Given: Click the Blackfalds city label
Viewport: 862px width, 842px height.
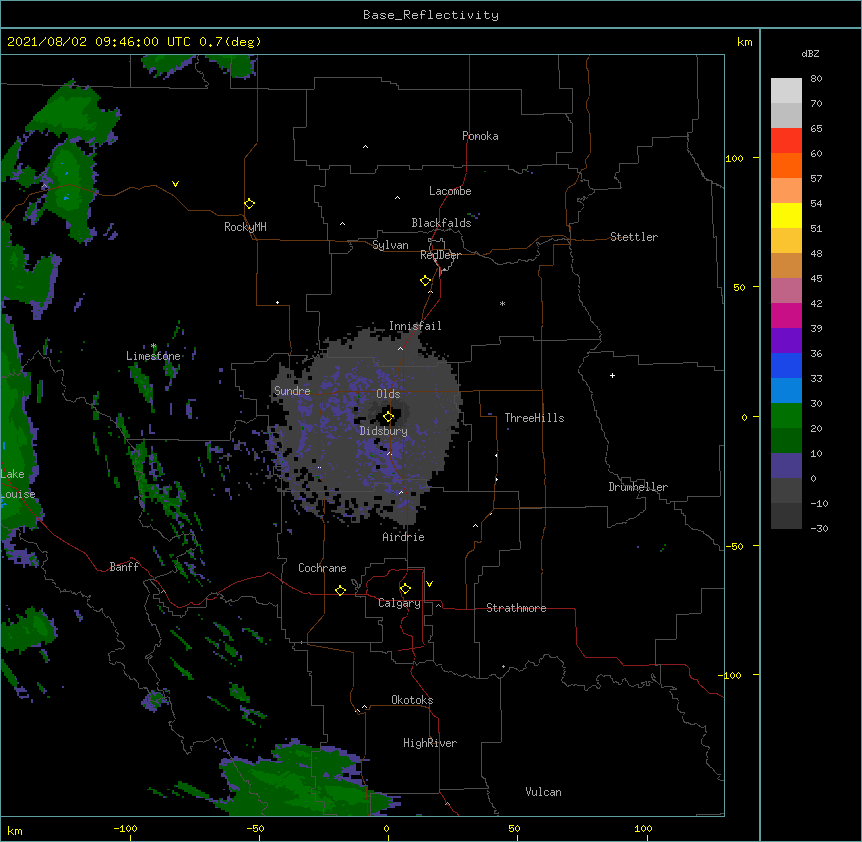Looking at the screenshot, I should [441, 223].
